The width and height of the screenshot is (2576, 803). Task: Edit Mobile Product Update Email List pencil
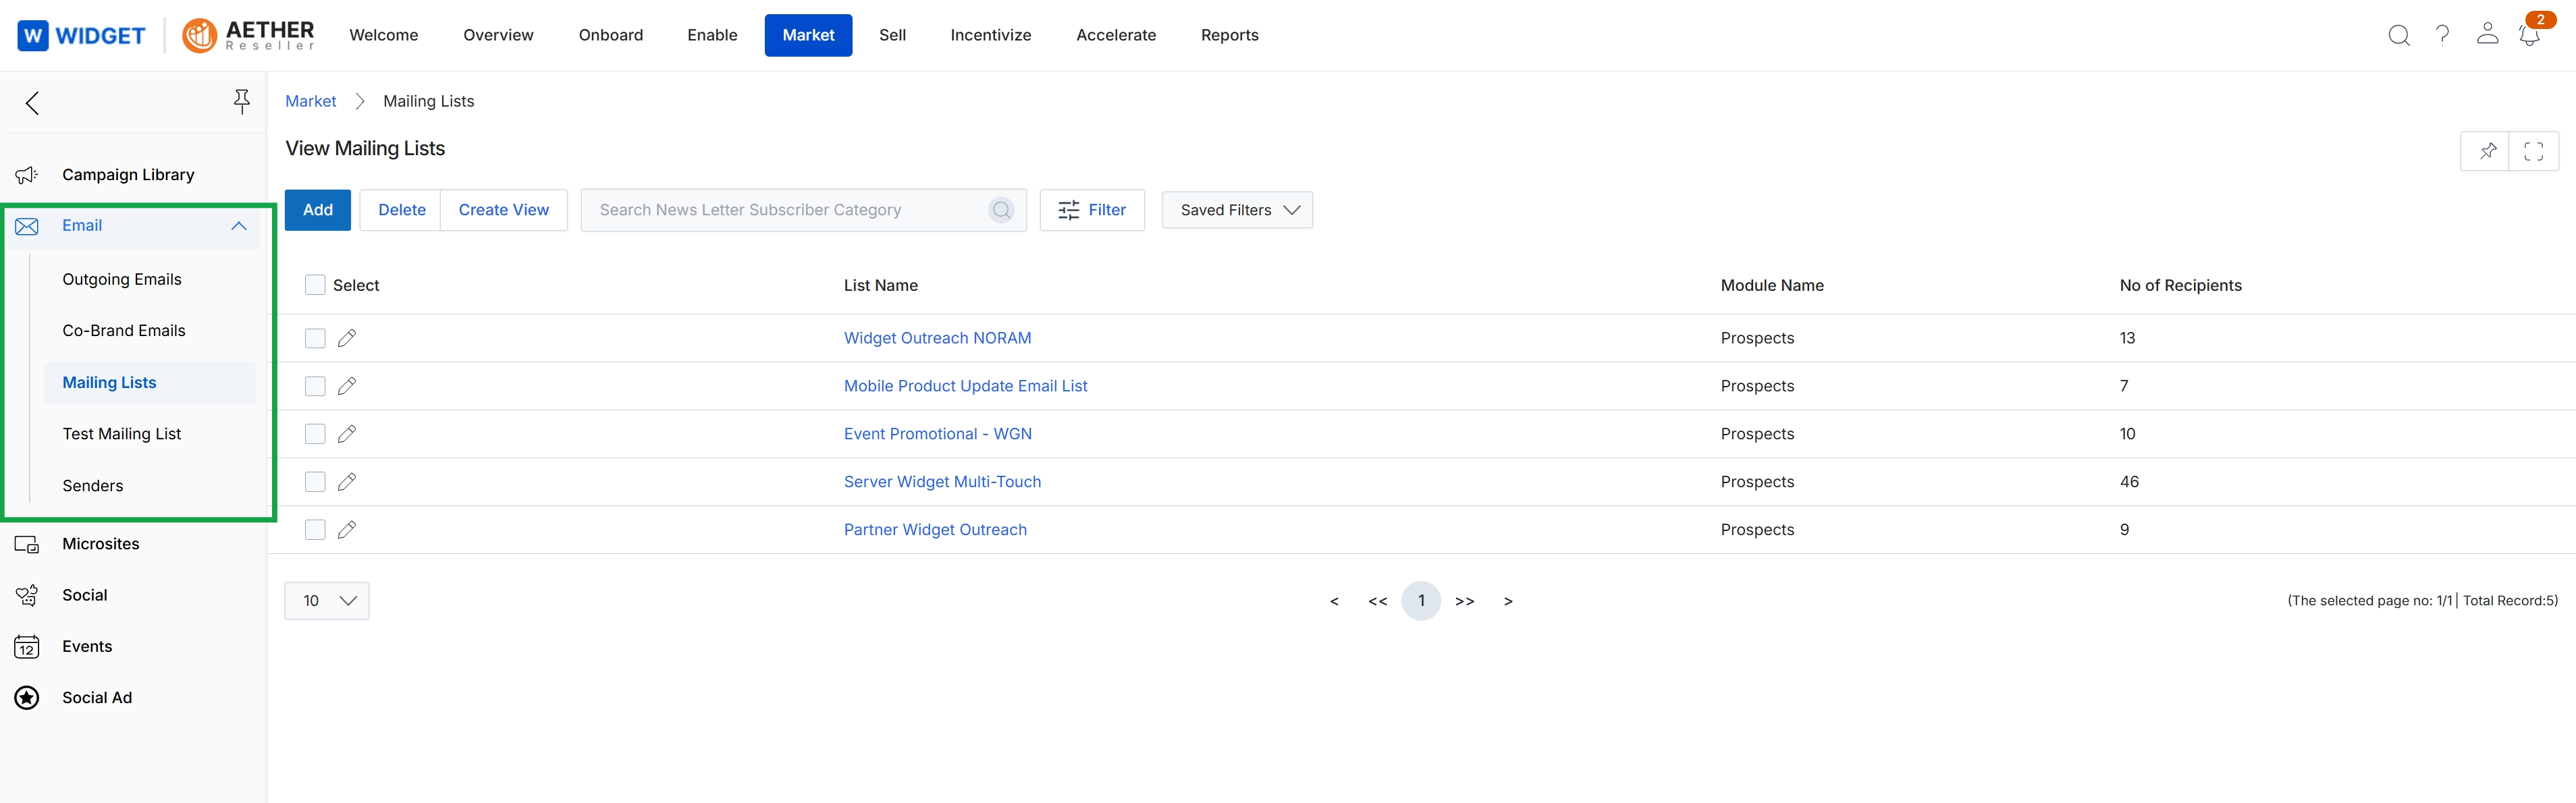pos(347,387)
